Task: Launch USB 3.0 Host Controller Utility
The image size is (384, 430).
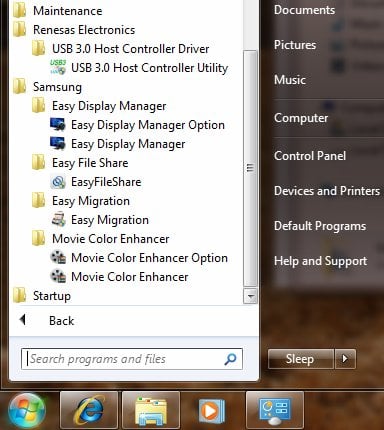Action: point(127,68)
